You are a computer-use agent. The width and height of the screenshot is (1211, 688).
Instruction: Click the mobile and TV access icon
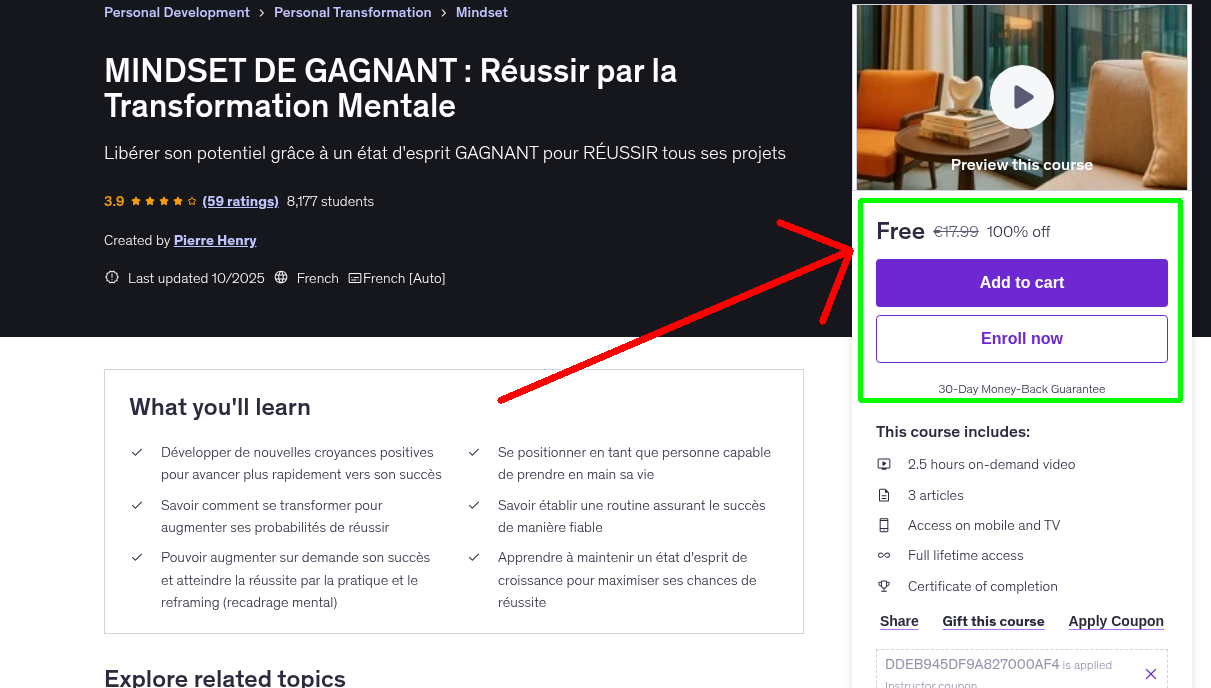pyautogui.click(x=884, y=525)
